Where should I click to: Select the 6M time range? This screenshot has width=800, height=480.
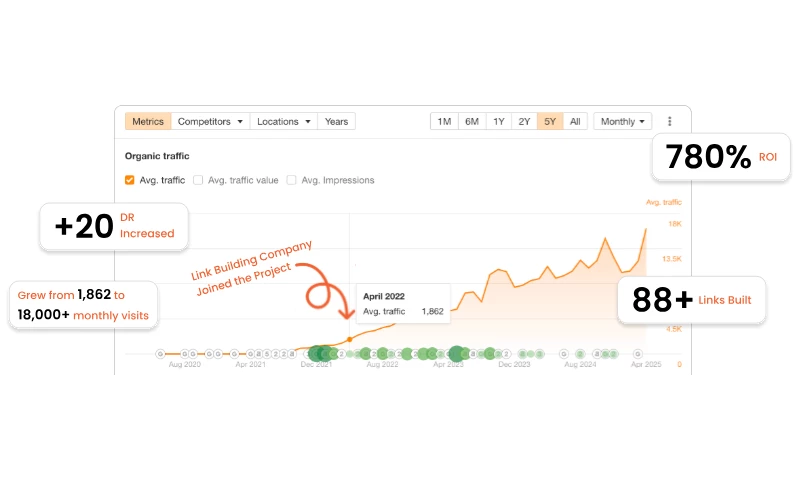point(471,121)
